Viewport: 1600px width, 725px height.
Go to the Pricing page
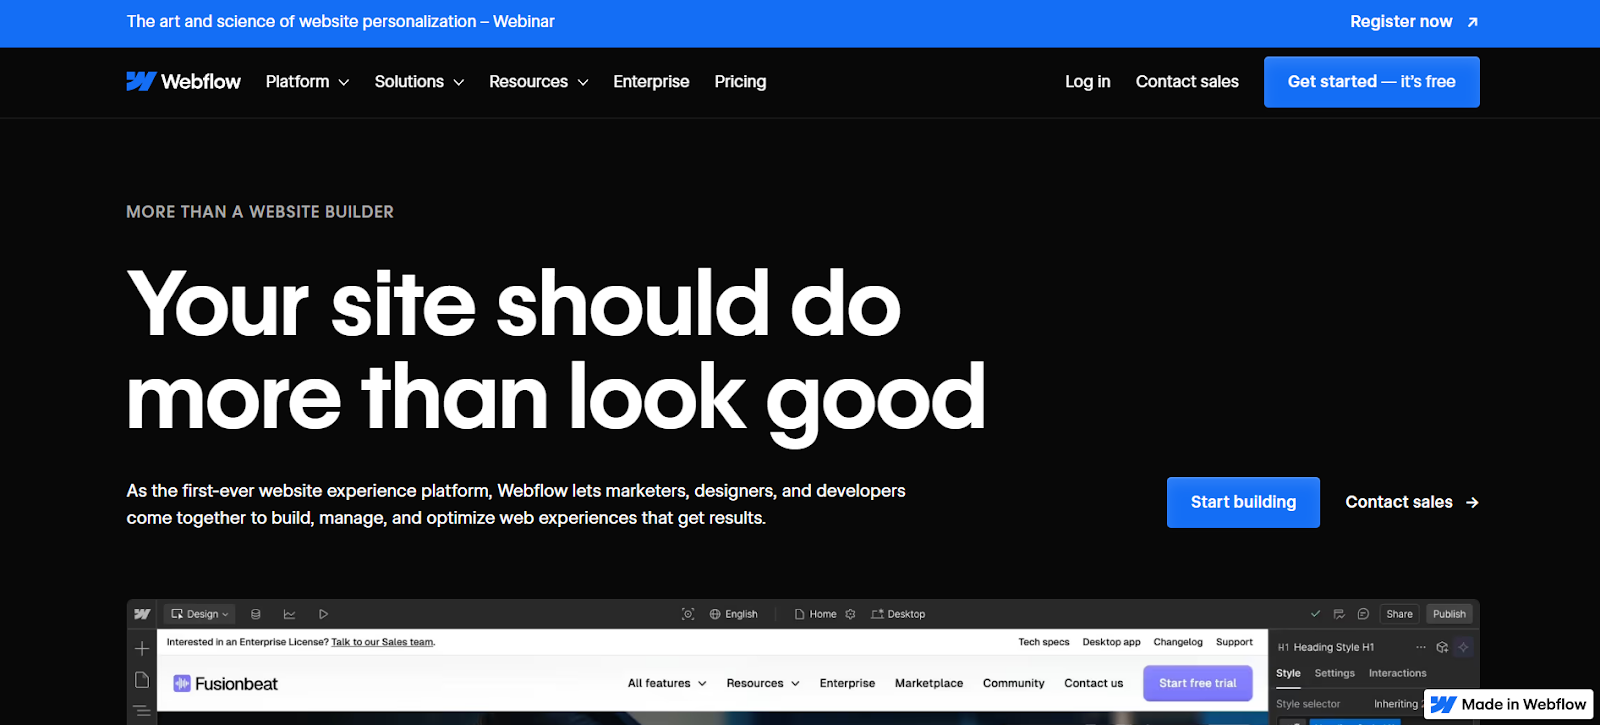740,82
